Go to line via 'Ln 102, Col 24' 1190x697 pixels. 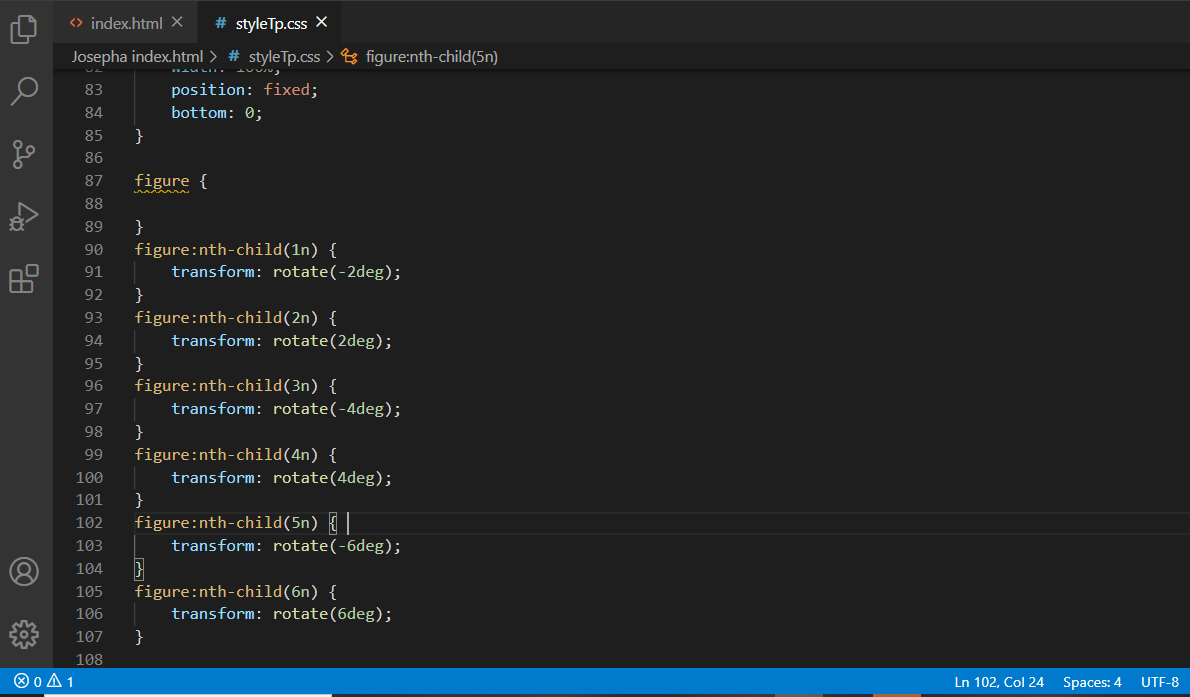point(999,682)
